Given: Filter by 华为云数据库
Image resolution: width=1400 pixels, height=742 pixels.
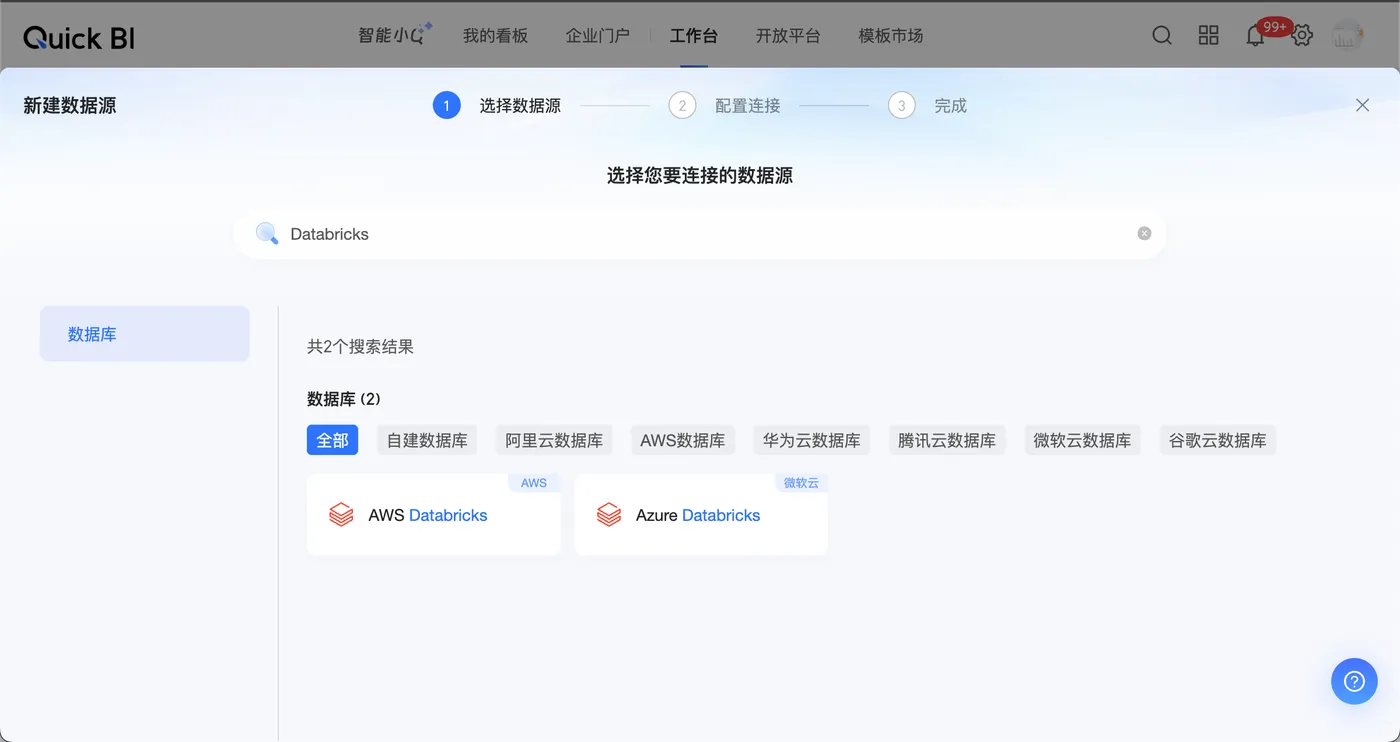Looking at the screenshot, I should tap(812, 440).
